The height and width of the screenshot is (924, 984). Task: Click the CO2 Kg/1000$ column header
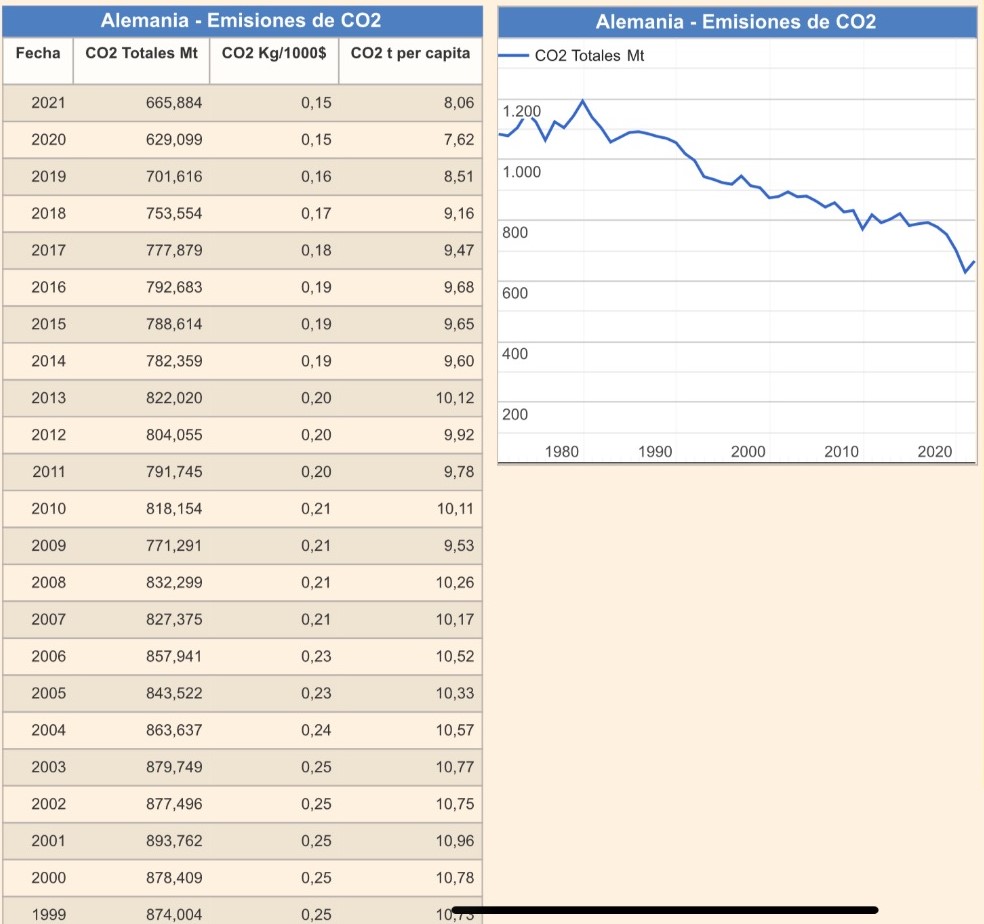tap(274, 52)
